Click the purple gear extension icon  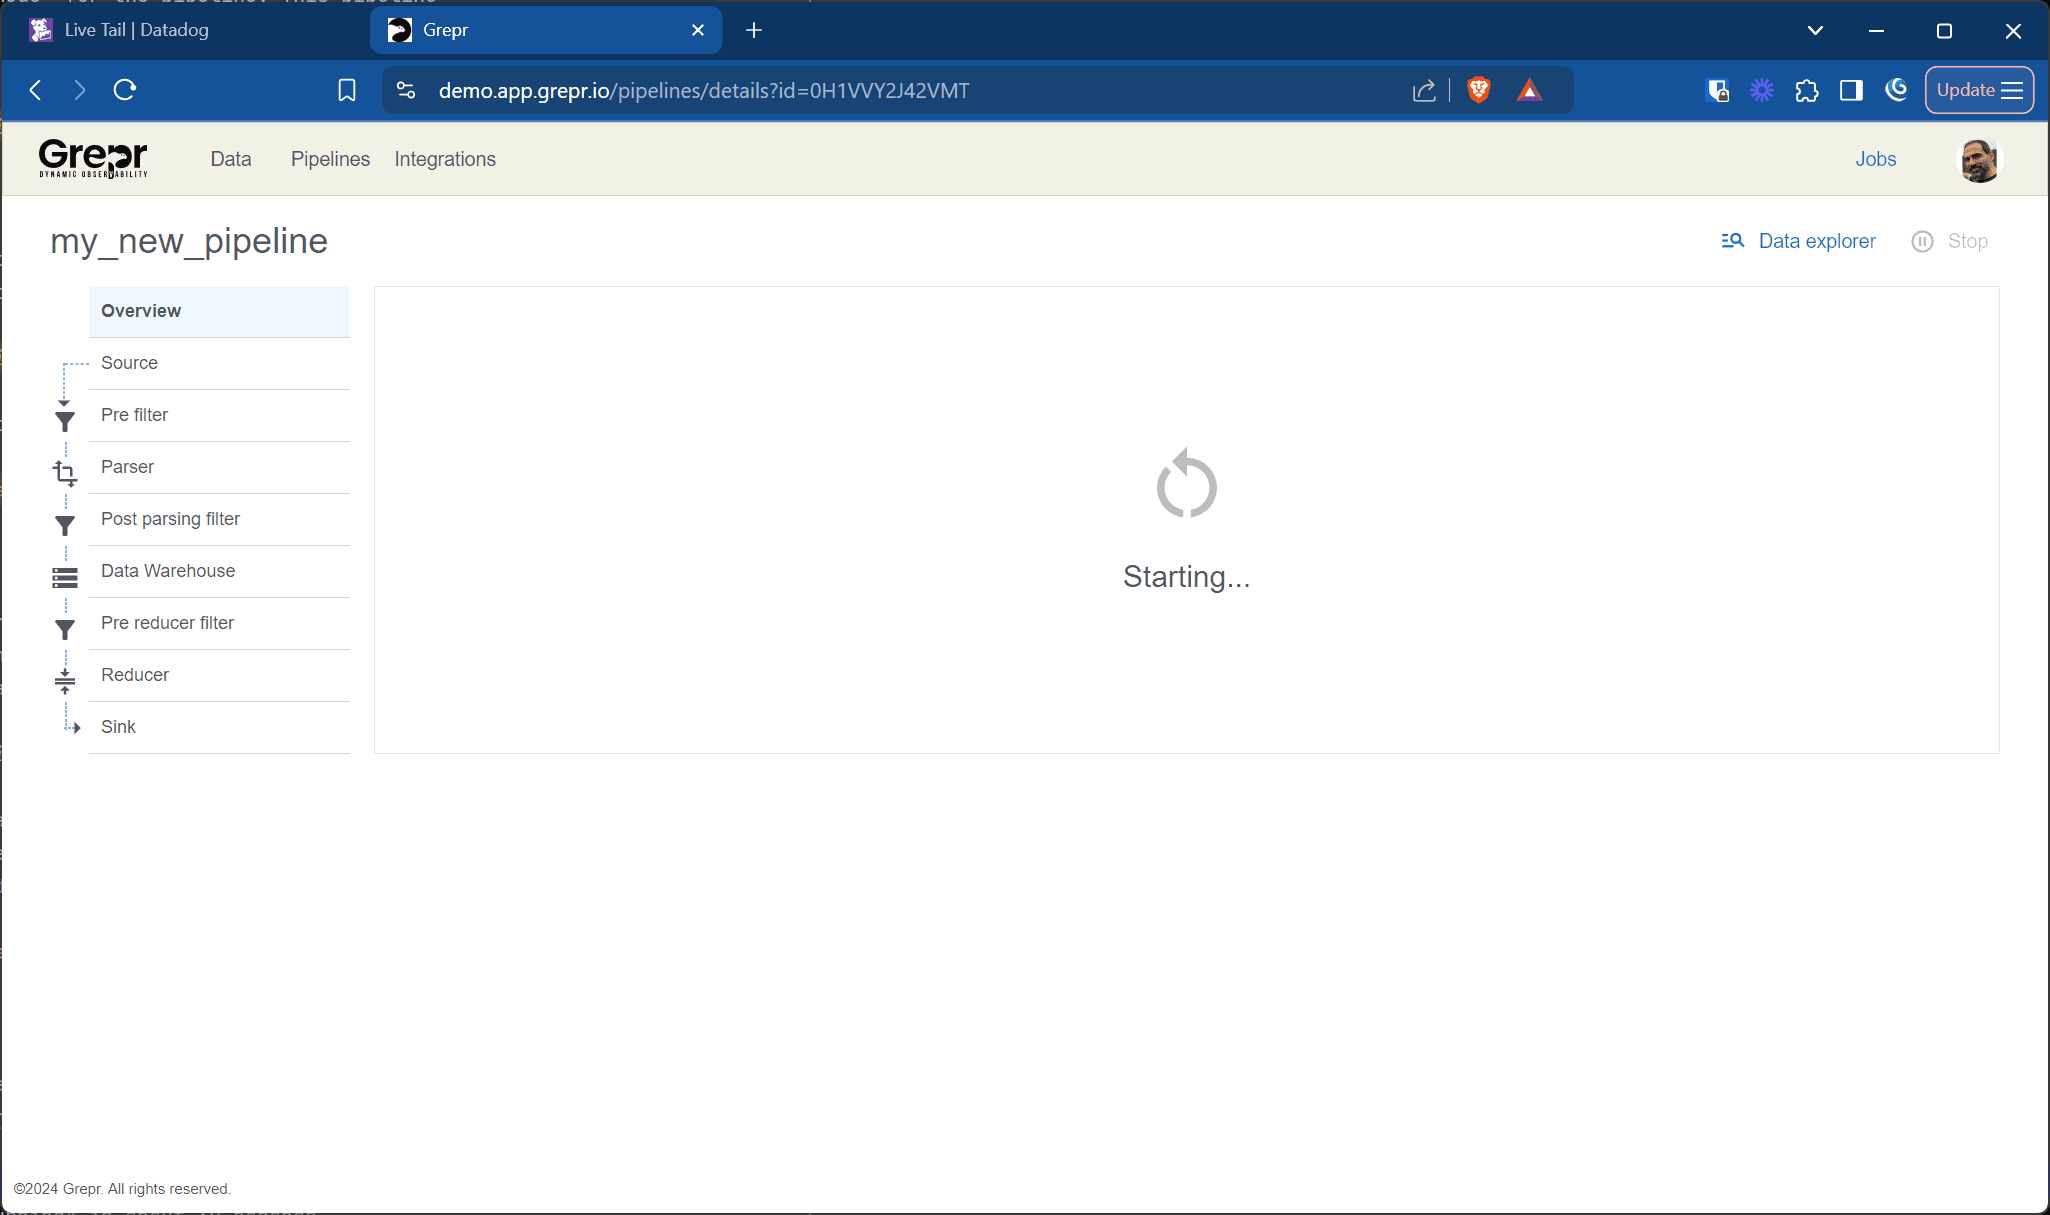[1762, 90]
